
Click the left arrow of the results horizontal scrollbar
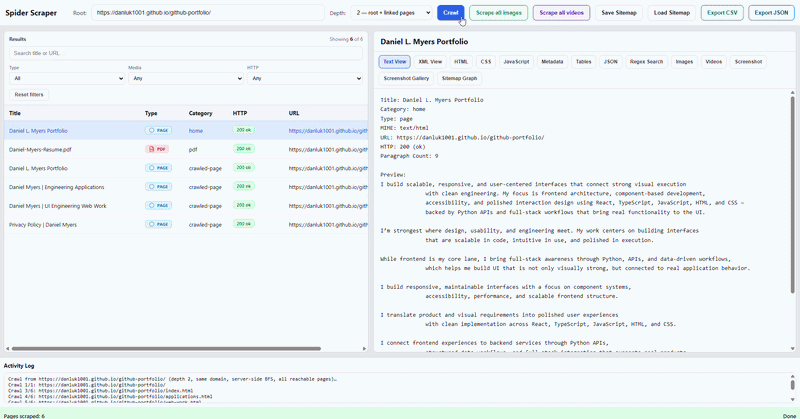coord(7,349)
